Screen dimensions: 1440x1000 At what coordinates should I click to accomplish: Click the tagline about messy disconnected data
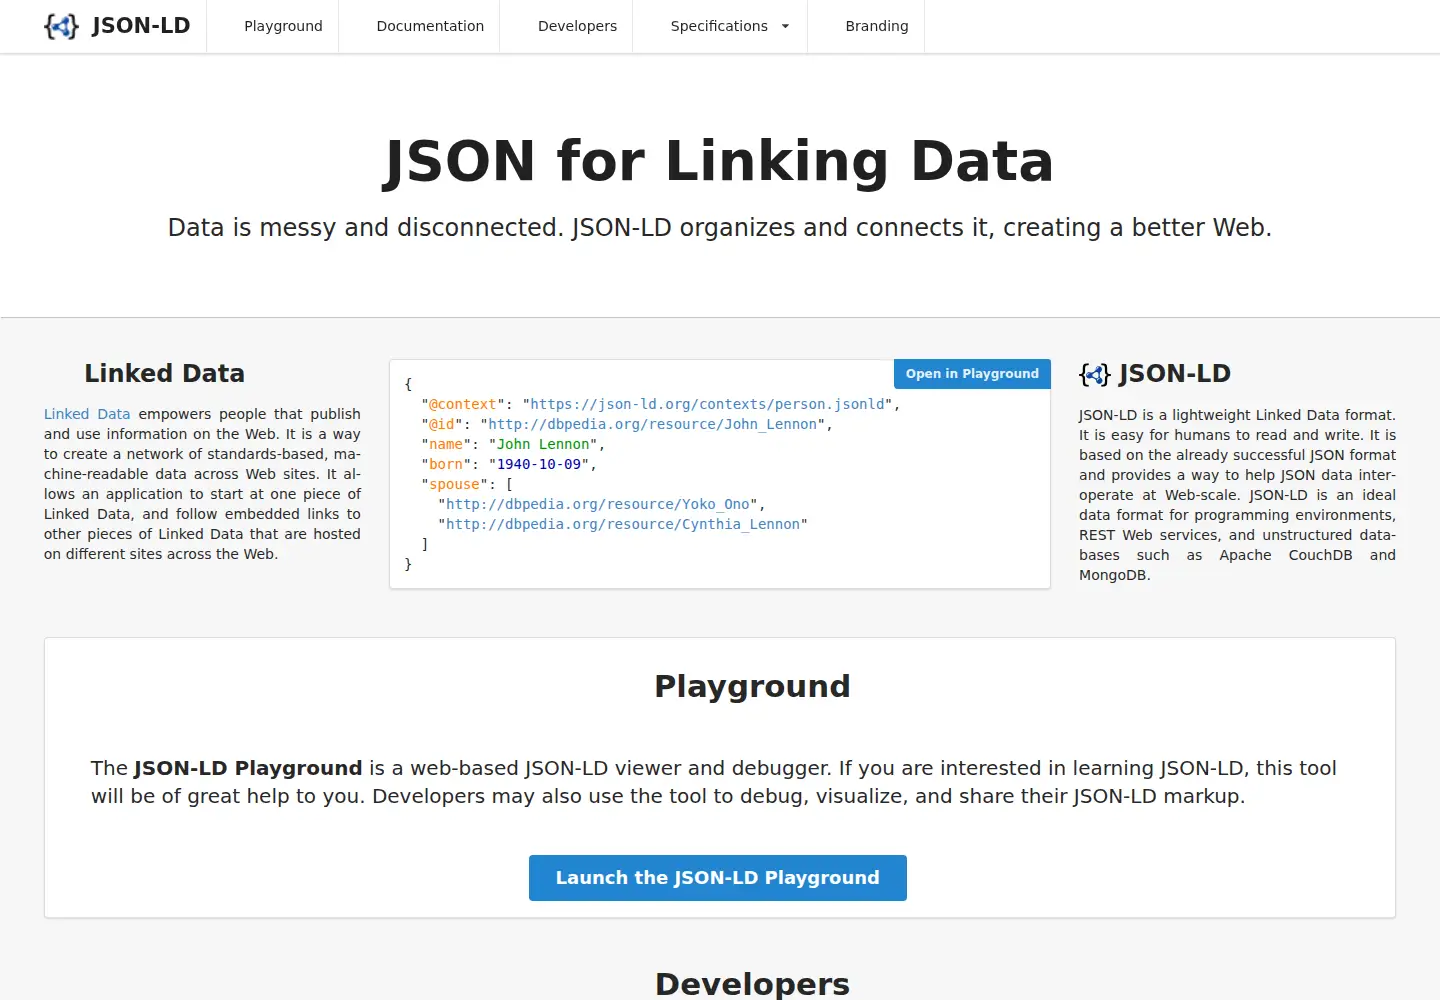[720, 228]
